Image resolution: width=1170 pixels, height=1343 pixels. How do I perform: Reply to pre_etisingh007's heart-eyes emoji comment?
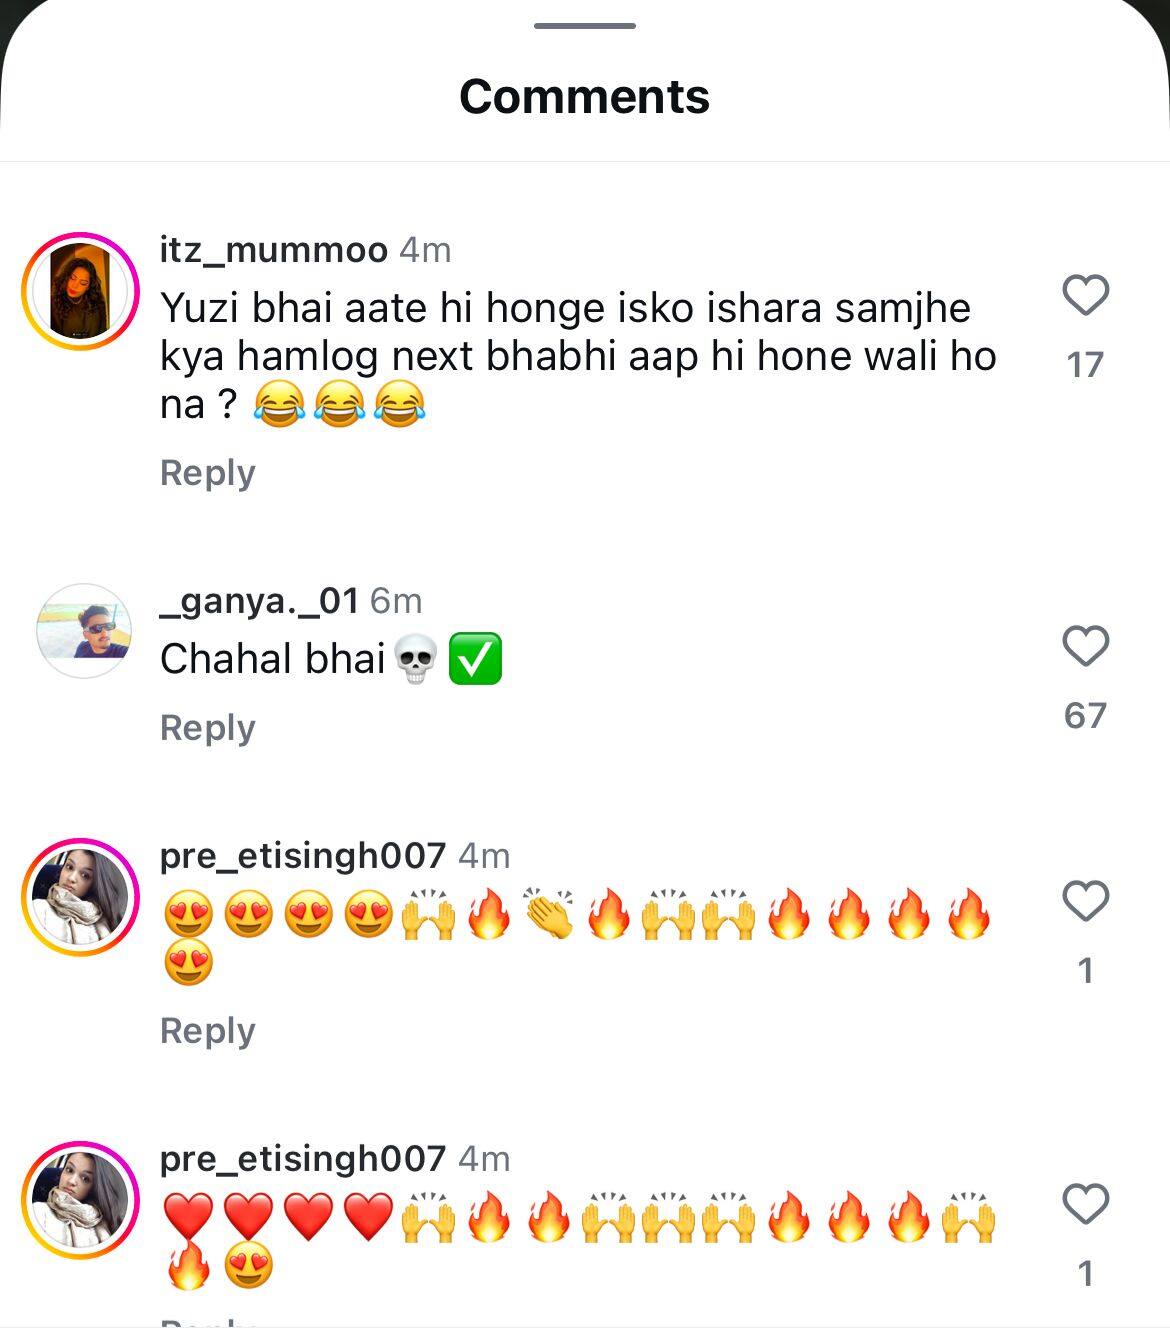(208, 1031)
